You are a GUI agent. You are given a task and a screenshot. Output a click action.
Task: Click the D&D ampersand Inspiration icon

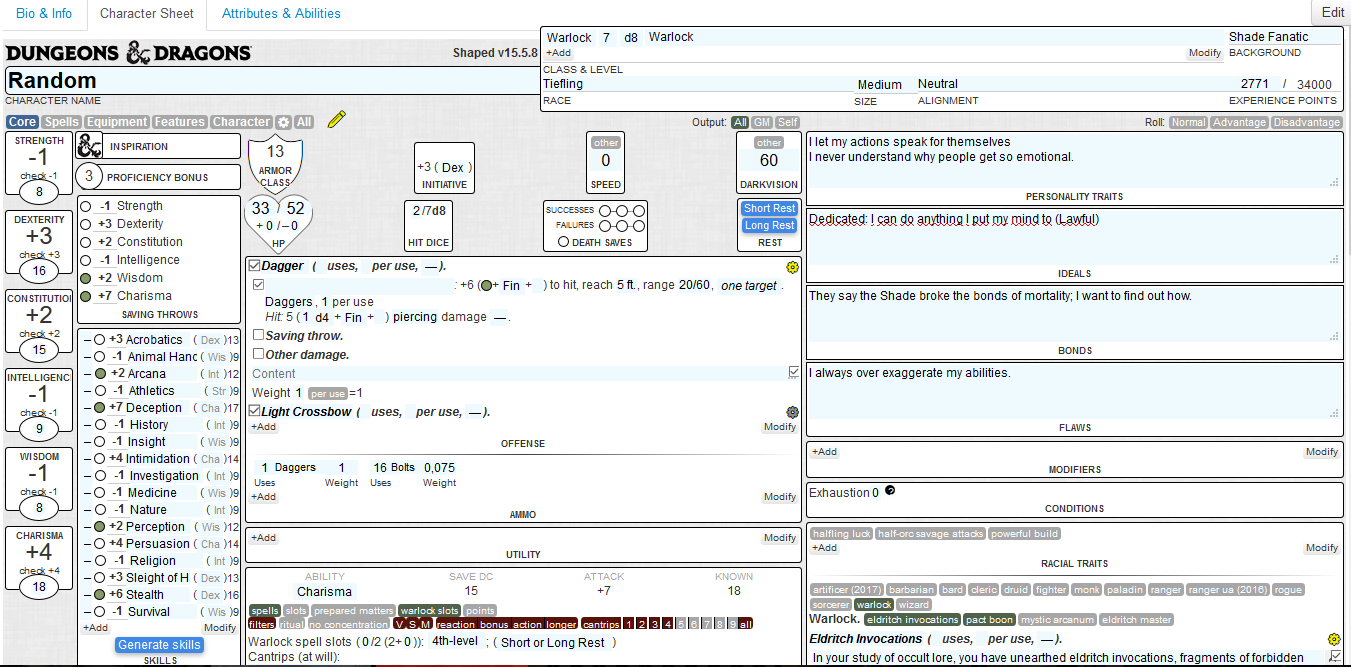(x=90, y=146)
